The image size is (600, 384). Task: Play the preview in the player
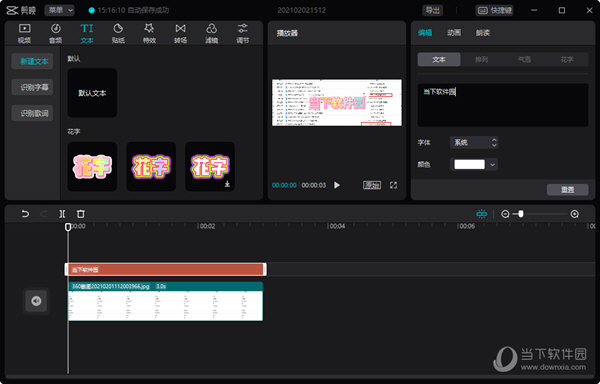coord(337,185)
